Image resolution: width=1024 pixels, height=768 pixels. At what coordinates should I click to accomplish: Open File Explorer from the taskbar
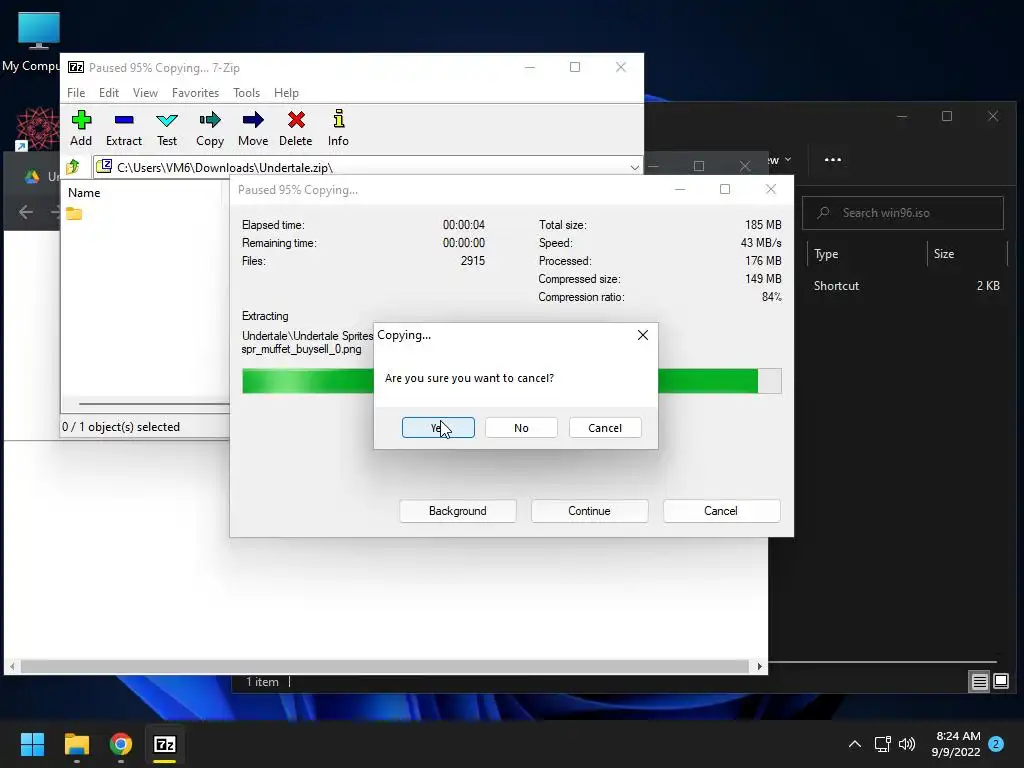coord(76,744)
